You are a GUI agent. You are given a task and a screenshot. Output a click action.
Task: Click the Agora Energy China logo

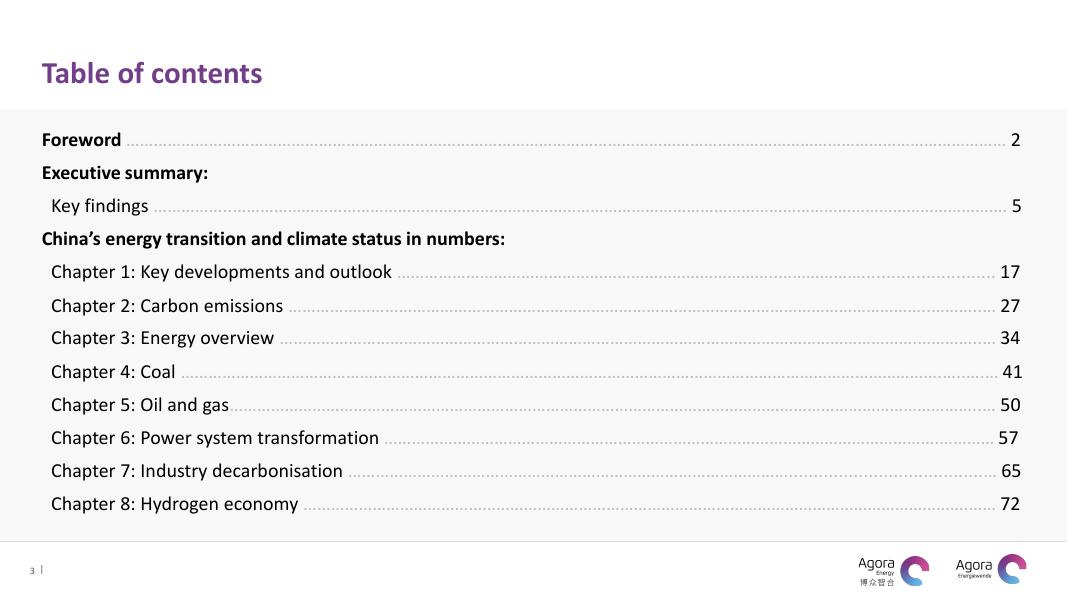[x=893, y=570]
